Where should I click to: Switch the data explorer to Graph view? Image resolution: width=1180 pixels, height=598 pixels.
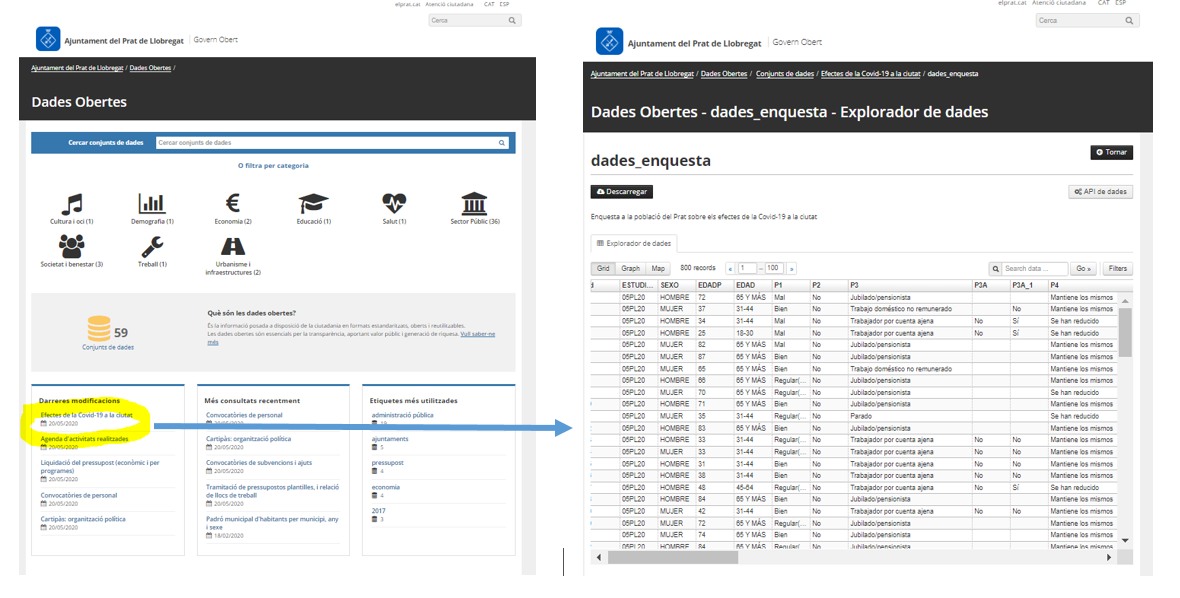(x=630, y=268)
